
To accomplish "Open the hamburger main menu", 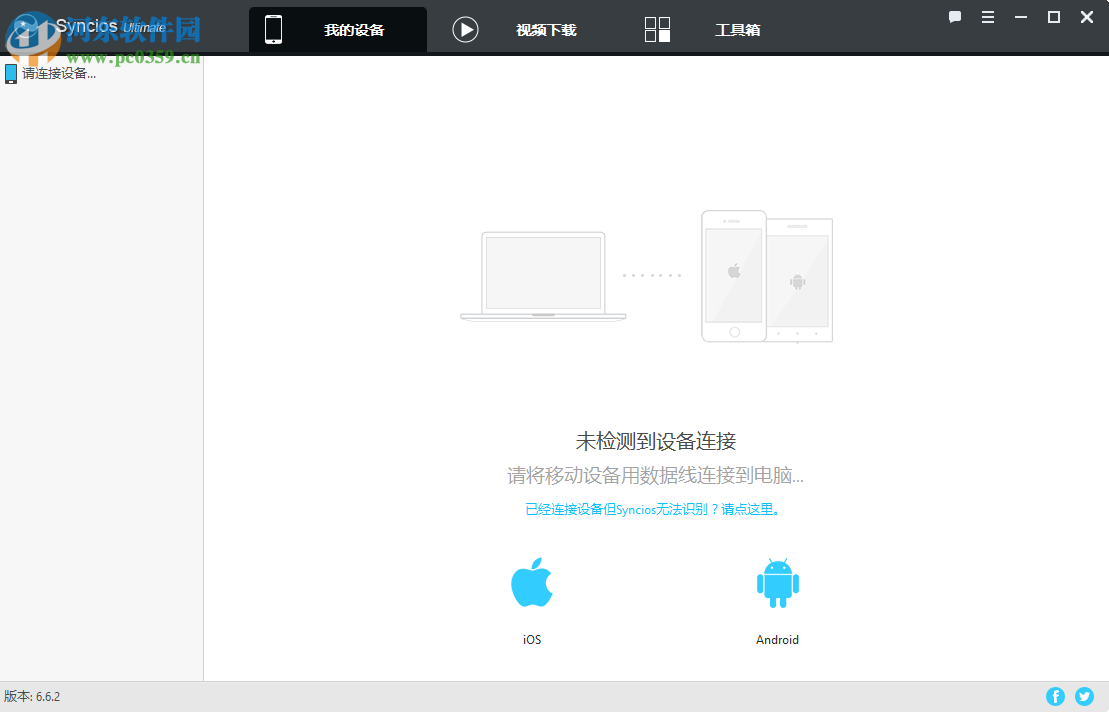I will click(x=988, y=16).
